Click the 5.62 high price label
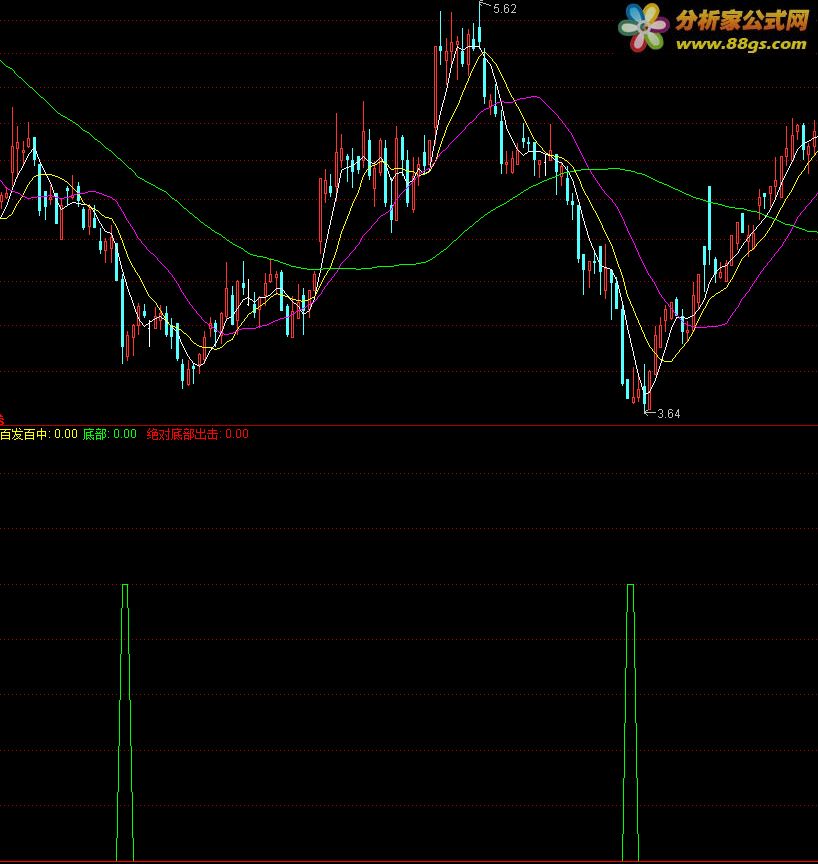The height and width of the screenshot is (864, 818). click(x=505, y=9)
